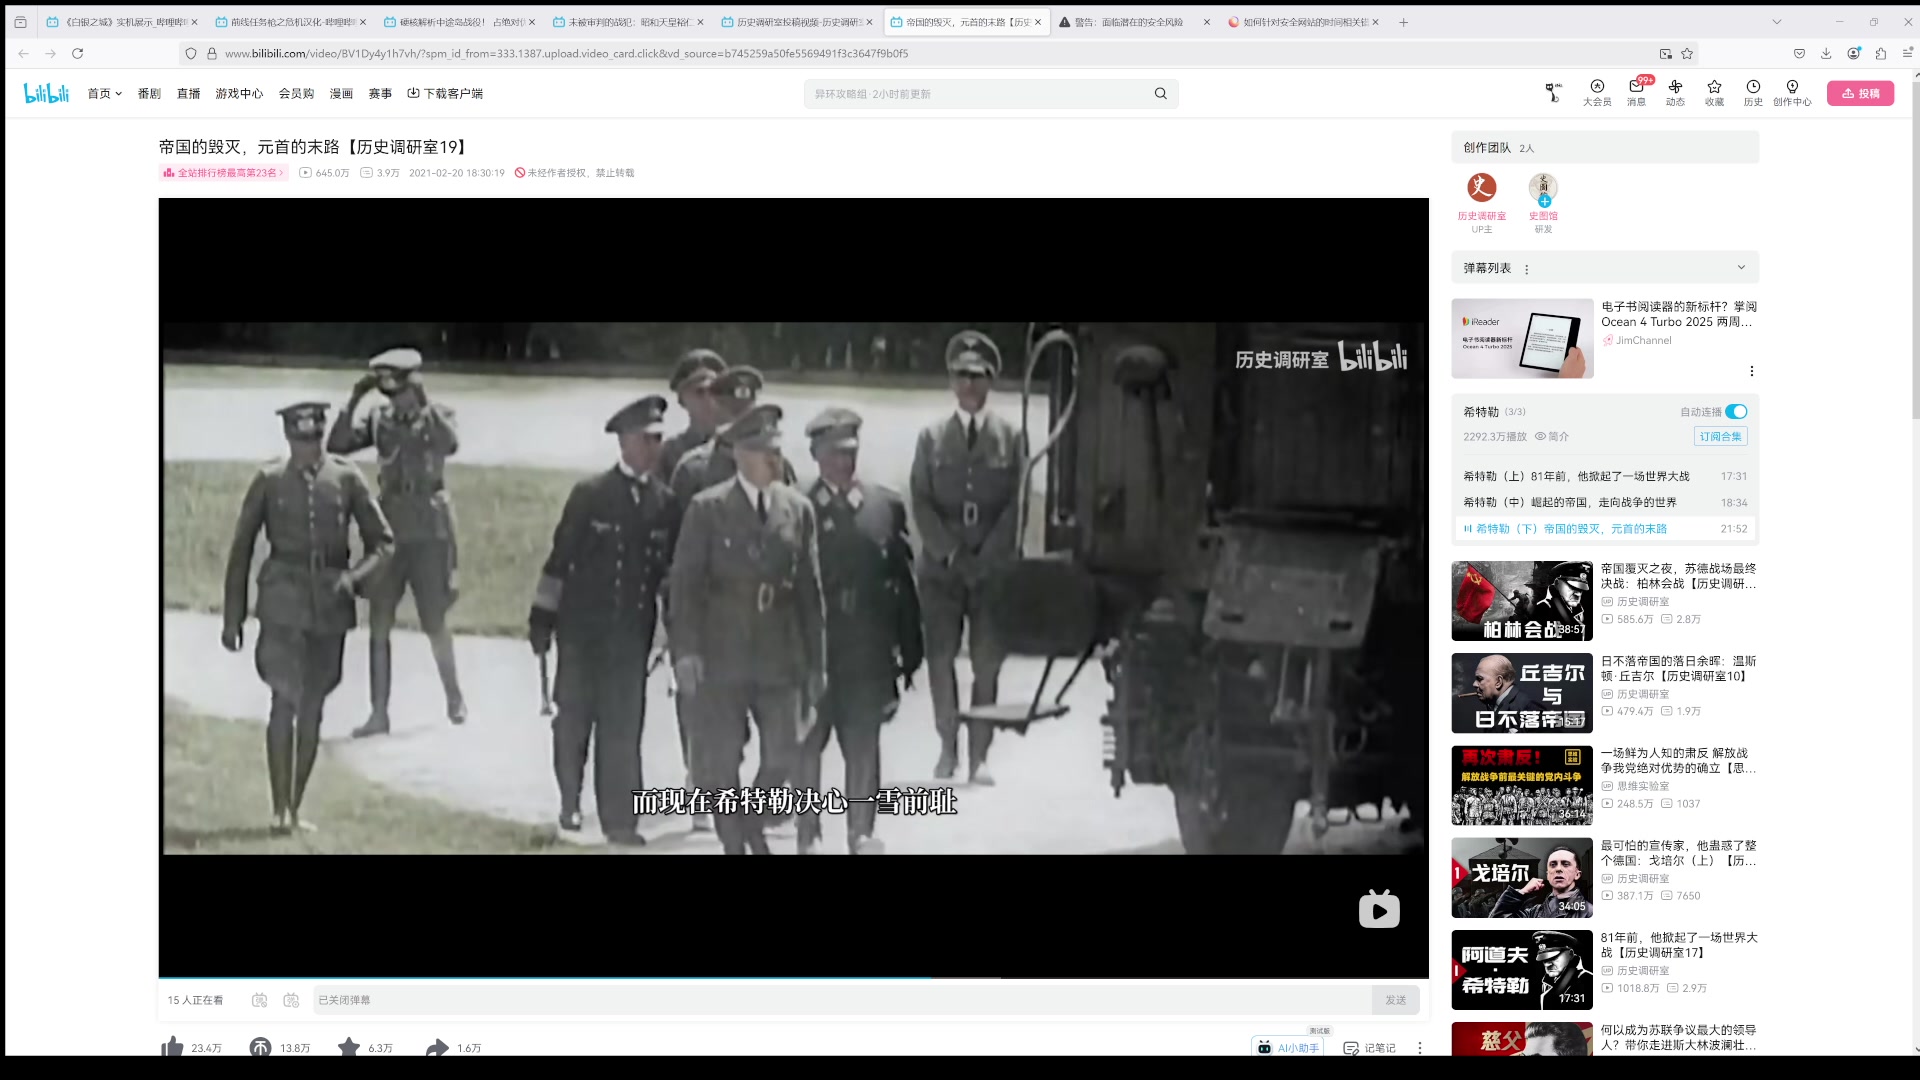The height and width of the screenshot is (1080, 1920).
Task: Open the 戈培尔 recommended video thumbnail
Action: point(1522,878)
